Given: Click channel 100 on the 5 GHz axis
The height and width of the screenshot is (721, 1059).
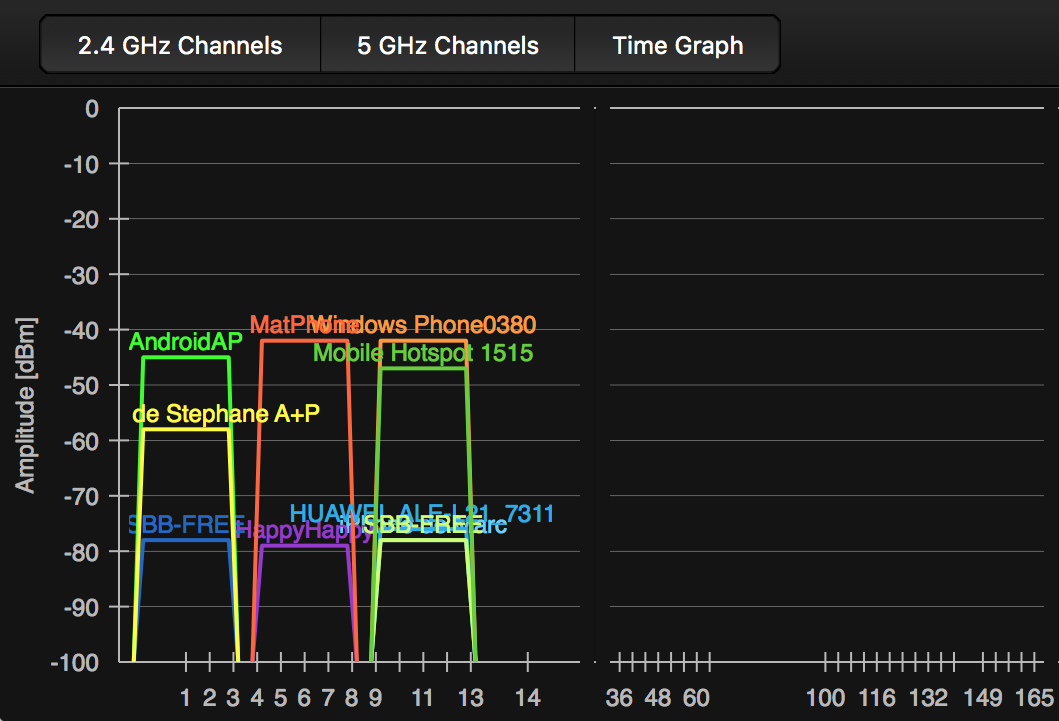Looking at the screenshot, I should pos(825,698).
